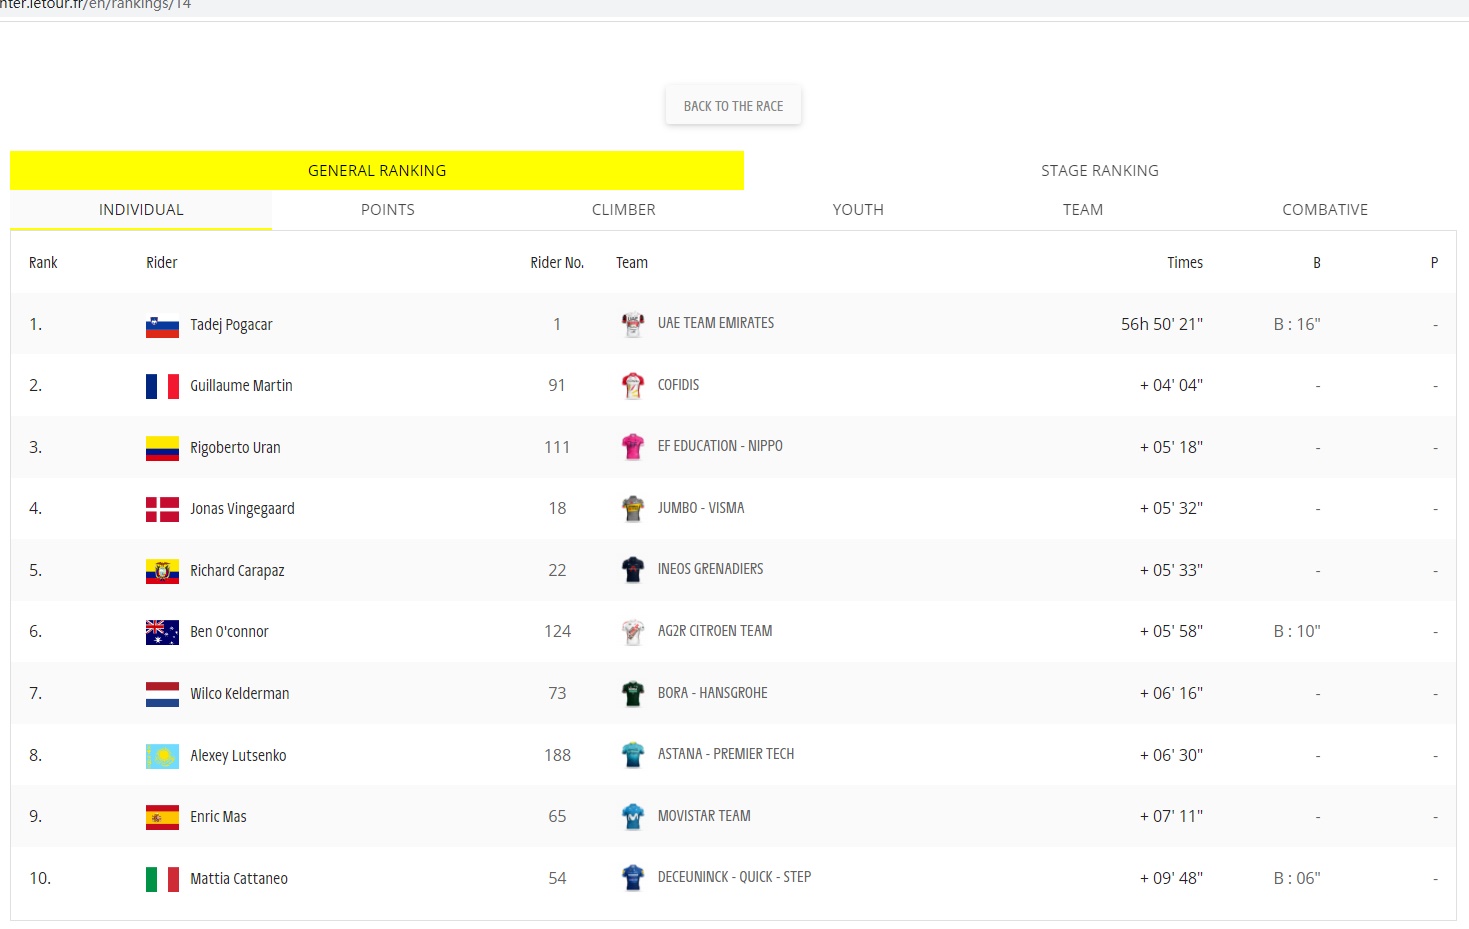Click Ineos Grenadiers jersey icon
This screenshot has width=1469, height=929.
click(x=633, y=570)
